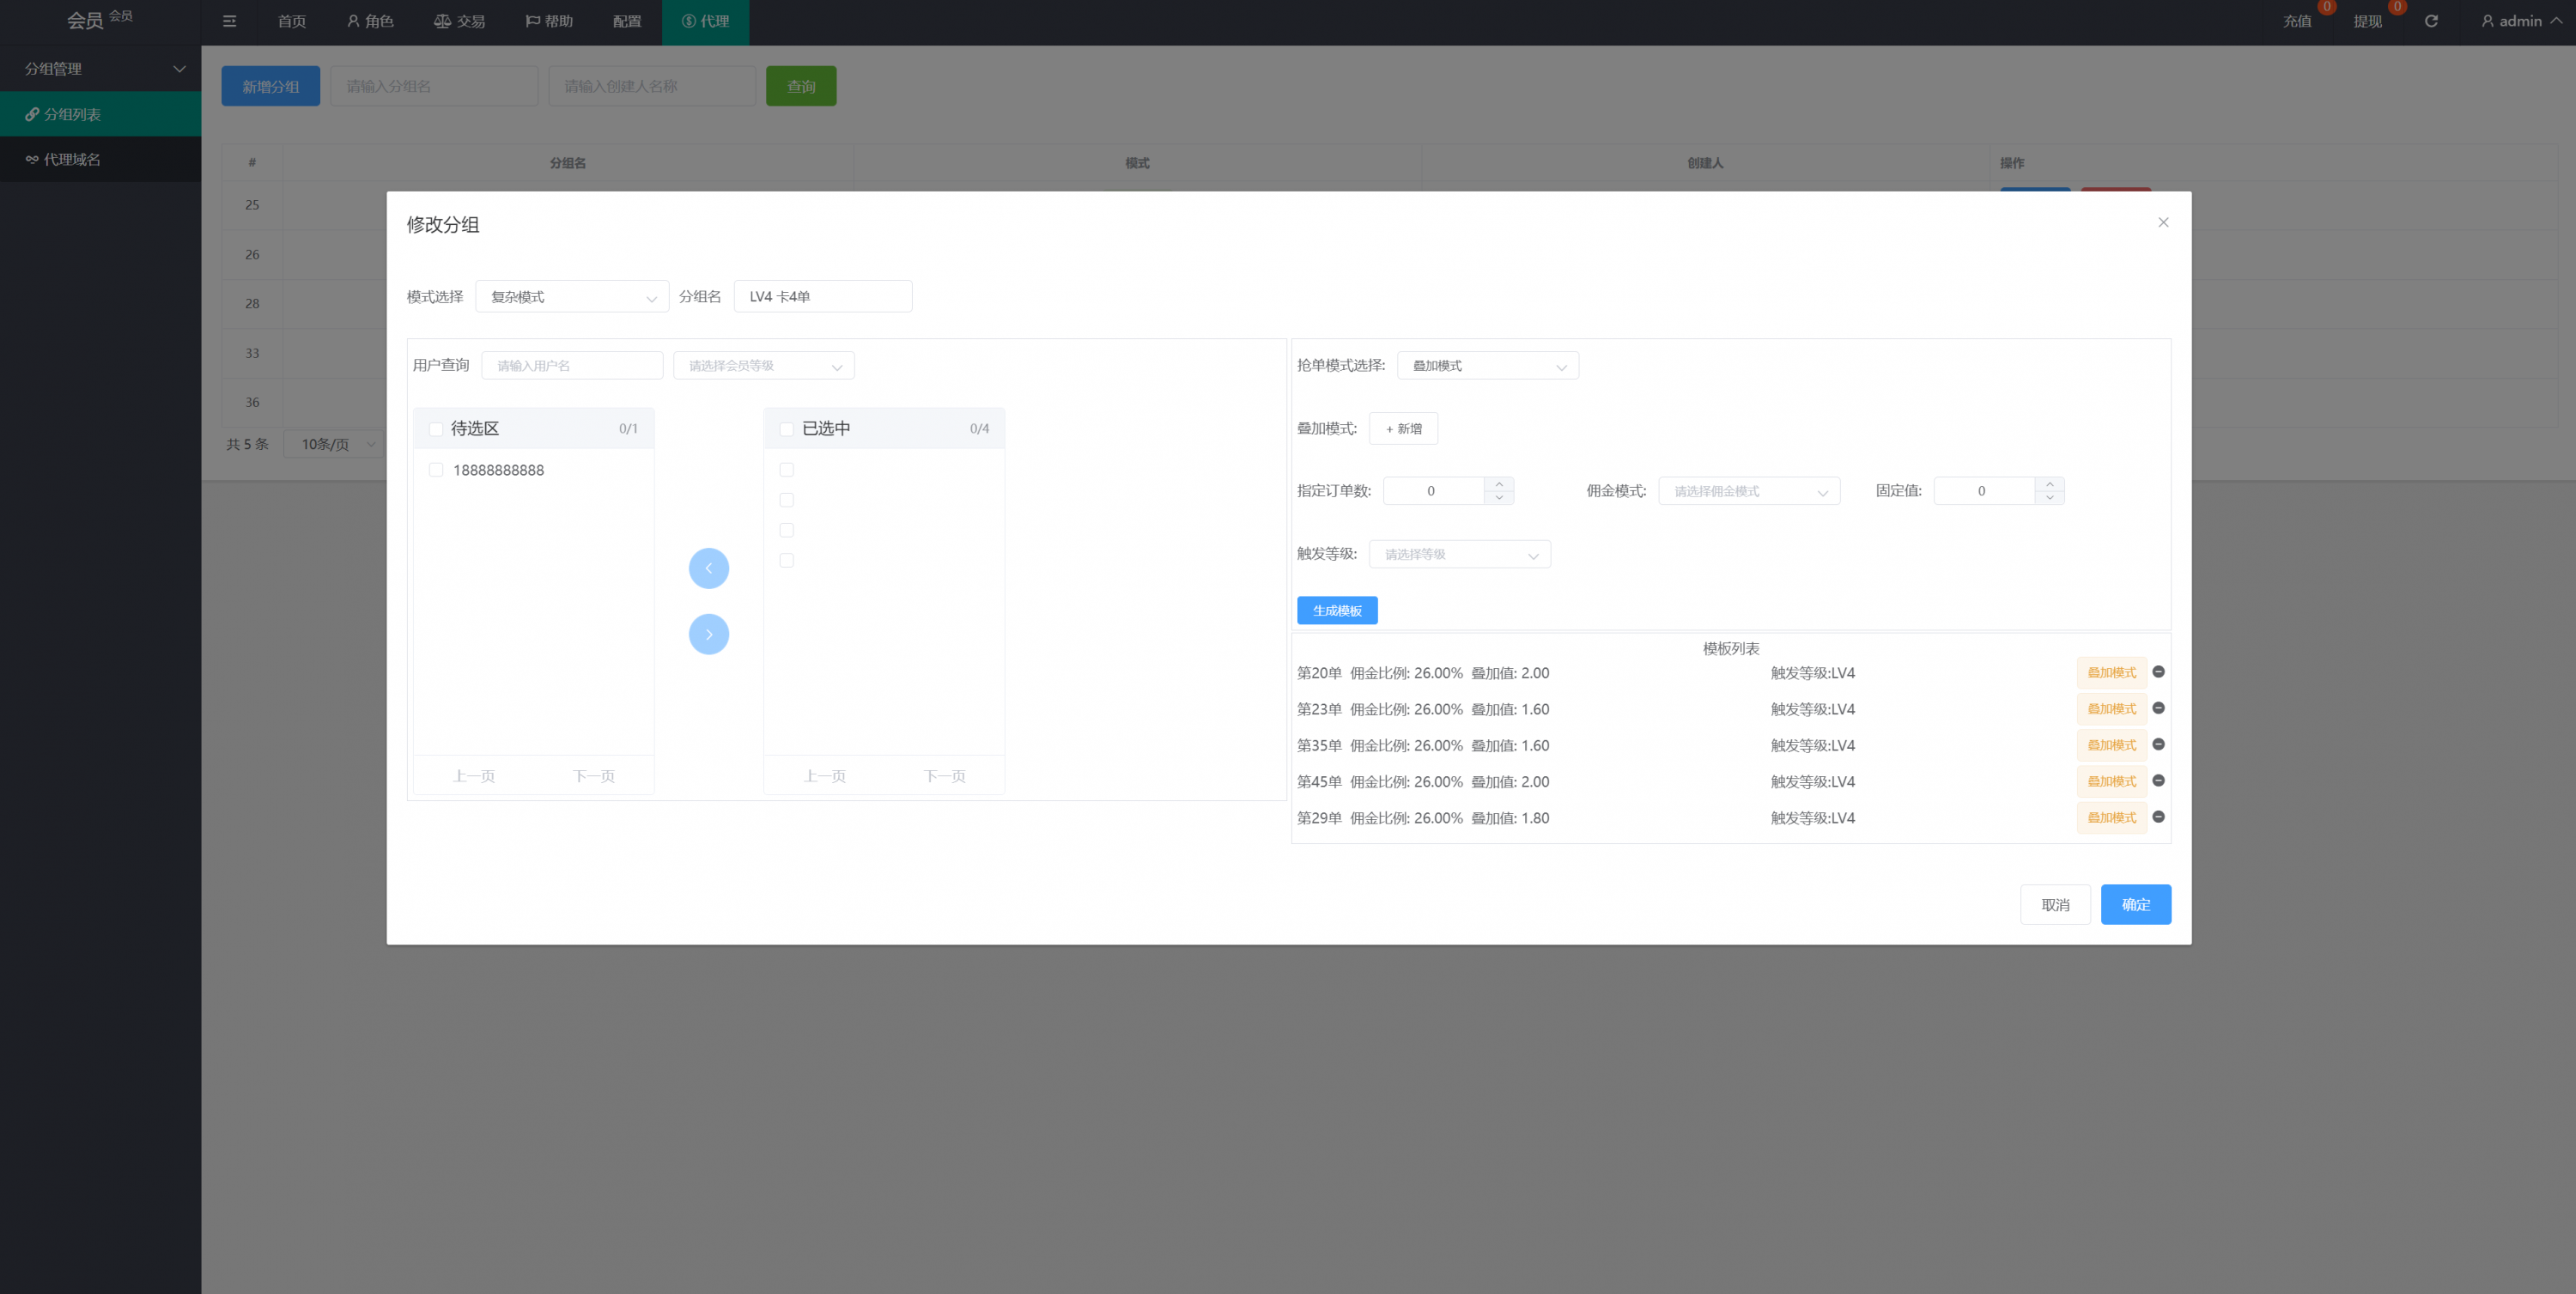Select 代理域名 in the sidebar

tap(72, 159)
